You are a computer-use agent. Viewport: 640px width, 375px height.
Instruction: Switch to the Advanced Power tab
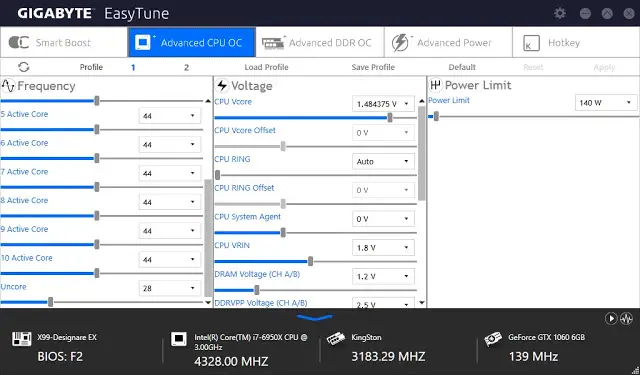pos(448,42)
